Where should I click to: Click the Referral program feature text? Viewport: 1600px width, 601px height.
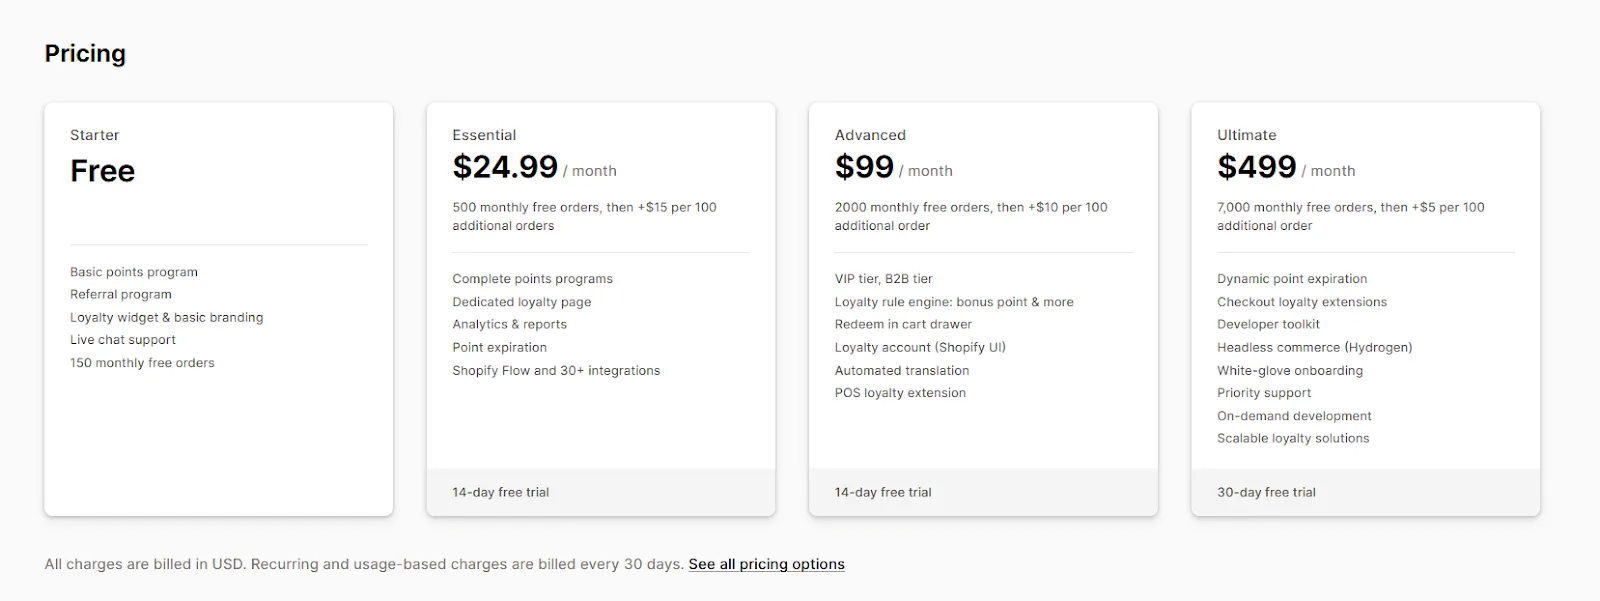(x=120, y=294)
